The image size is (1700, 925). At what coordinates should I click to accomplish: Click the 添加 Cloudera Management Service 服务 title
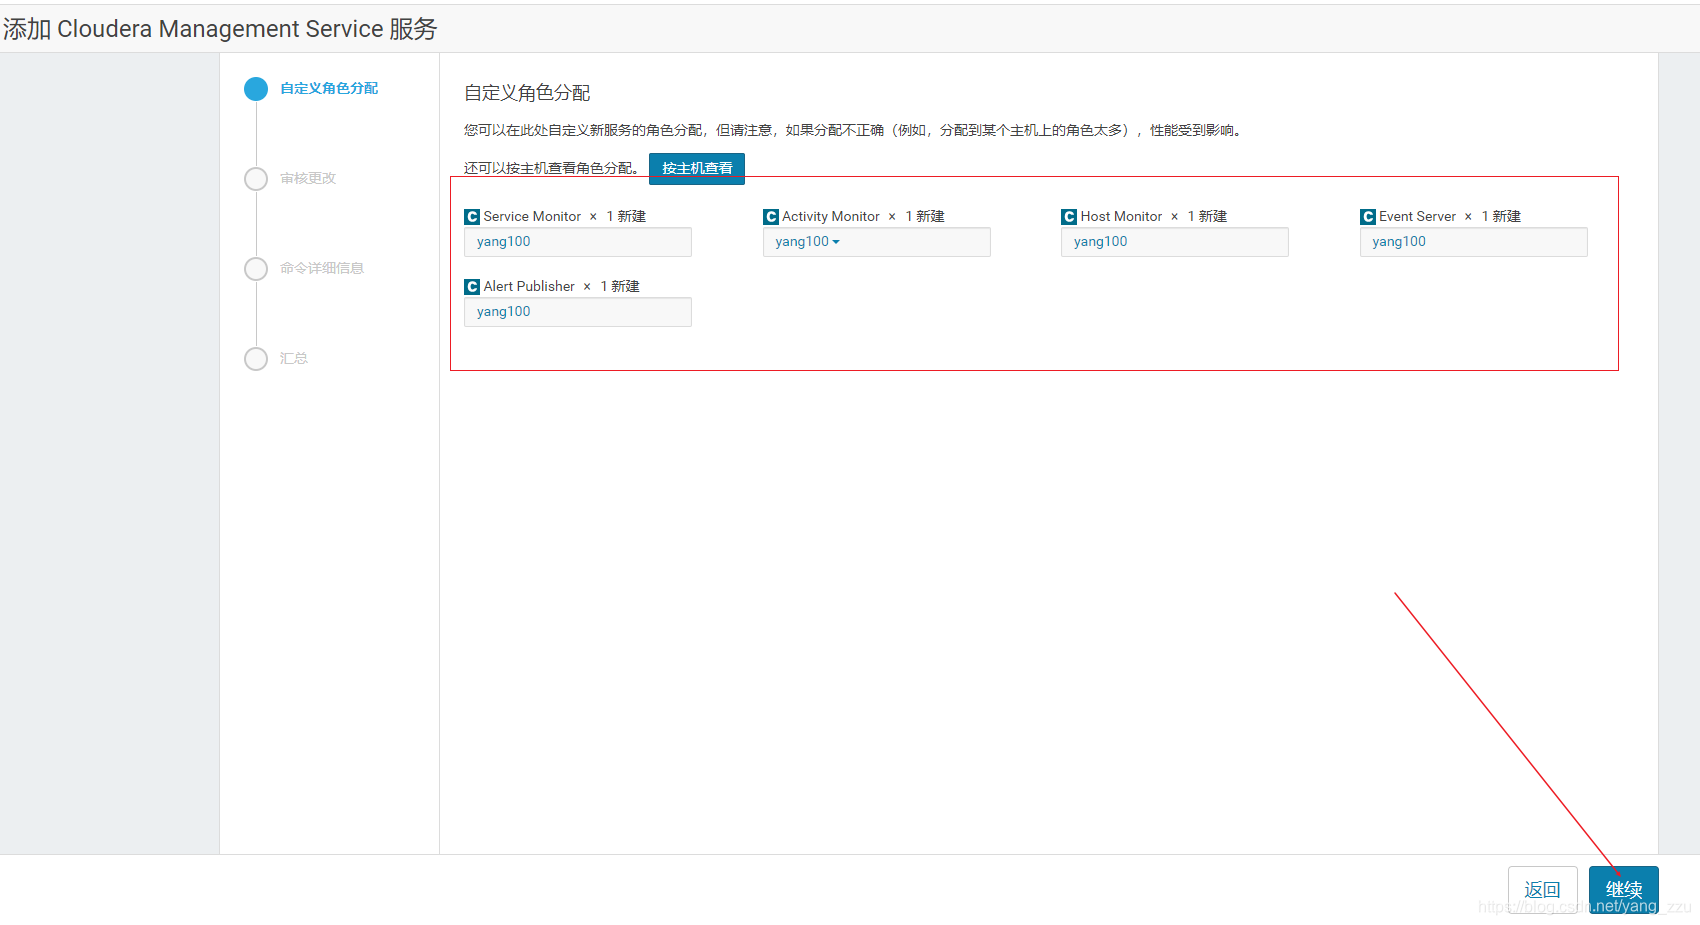[x=220, y=29]
